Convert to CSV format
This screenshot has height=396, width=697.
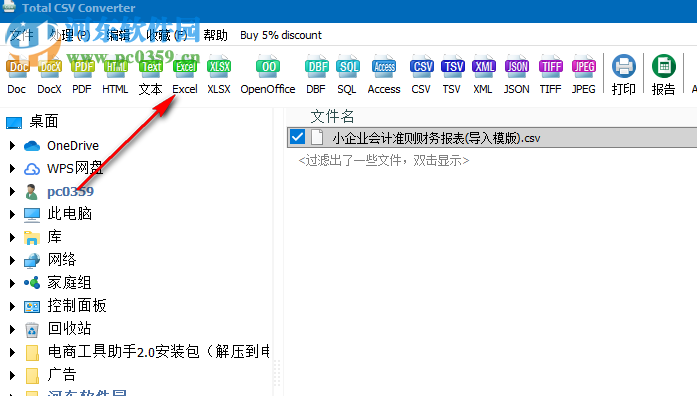click(421, 76)
